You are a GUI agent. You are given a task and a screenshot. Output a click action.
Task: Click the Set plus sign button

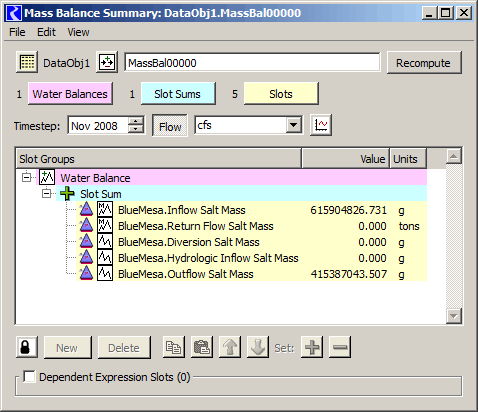click(x=312, y=347)
